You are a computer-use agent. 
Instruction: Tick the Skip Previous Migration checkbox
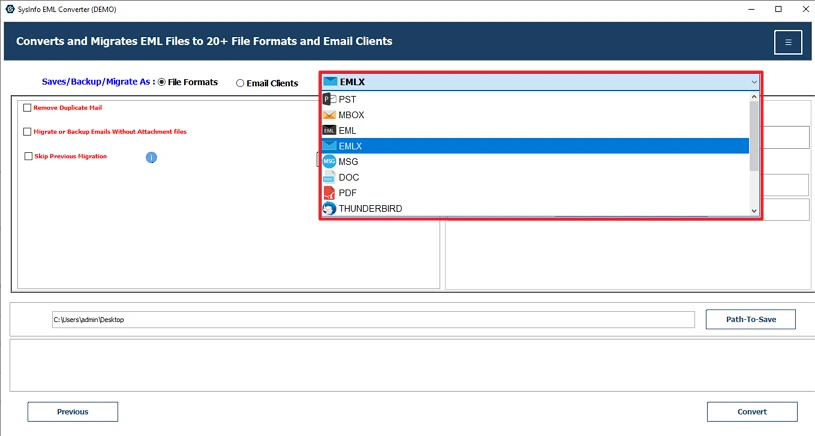[x=28, y=156]
